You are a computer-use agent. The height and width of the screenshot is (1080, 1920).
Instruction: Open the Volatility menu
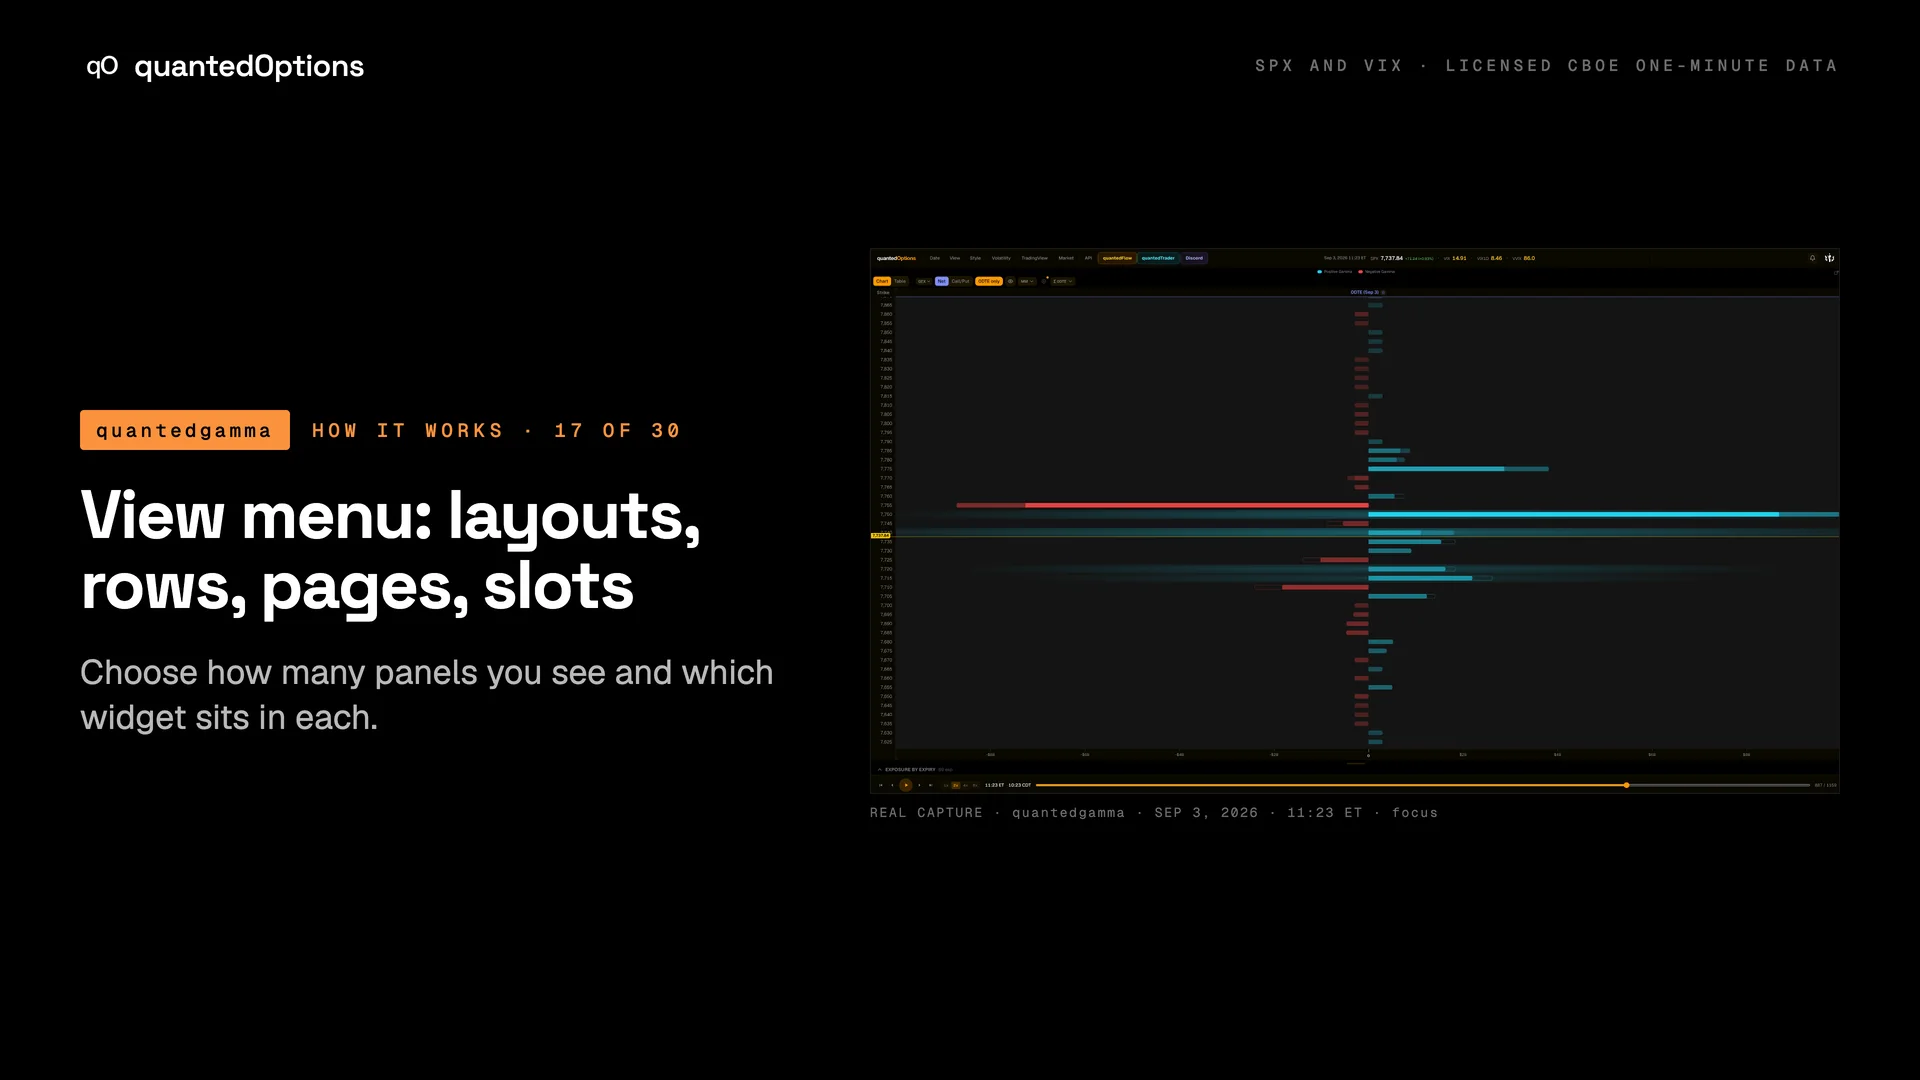[x=1001, y=258]
